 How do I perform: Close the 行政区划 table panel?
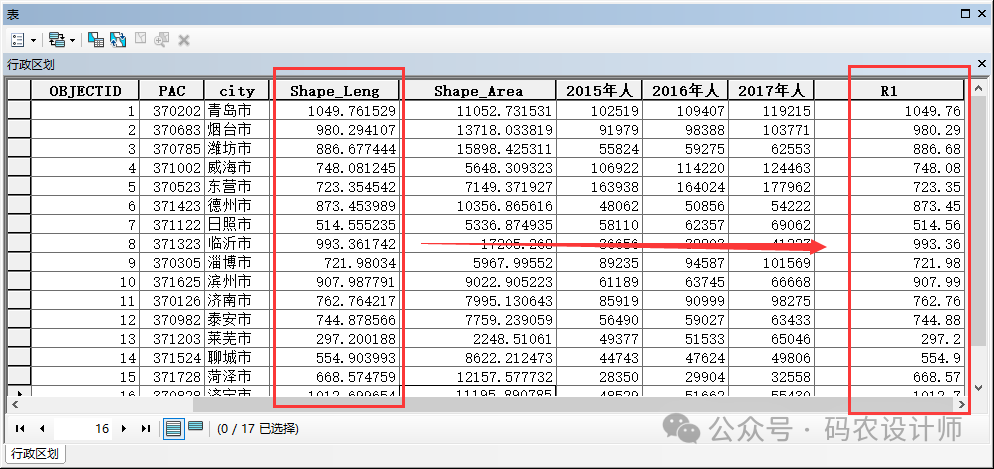click(980, 63)
